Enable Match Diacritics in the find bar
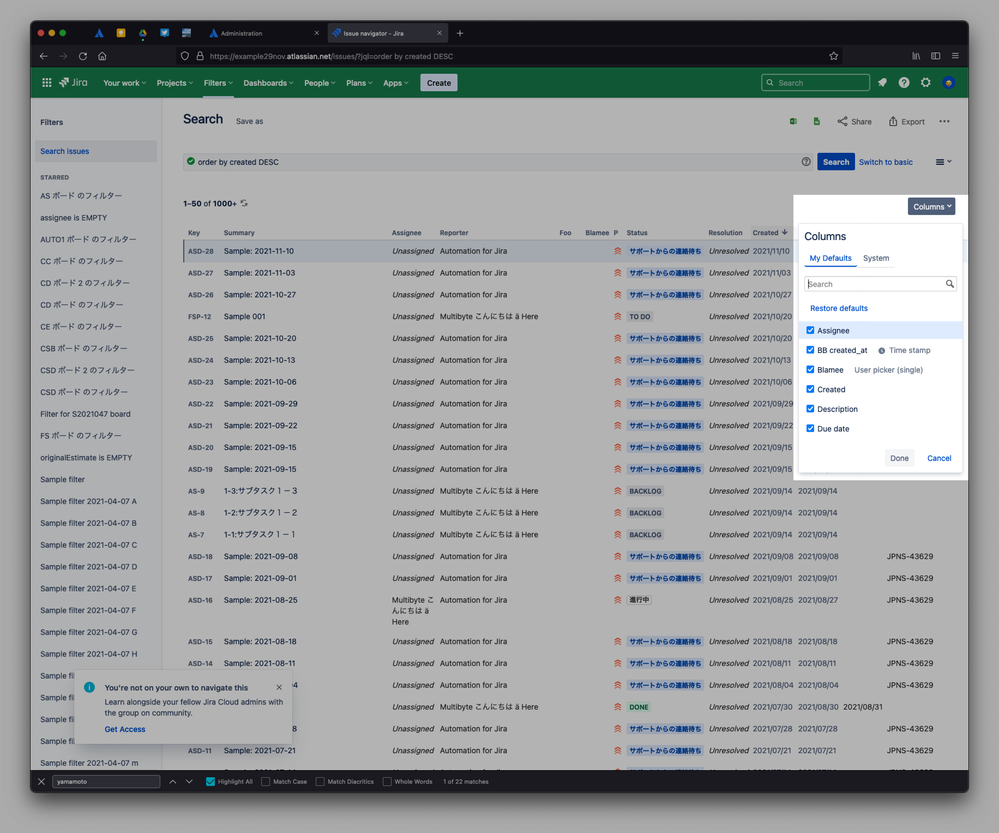The height and width of the screenshot is (833, 999). (x=320, y=781)
